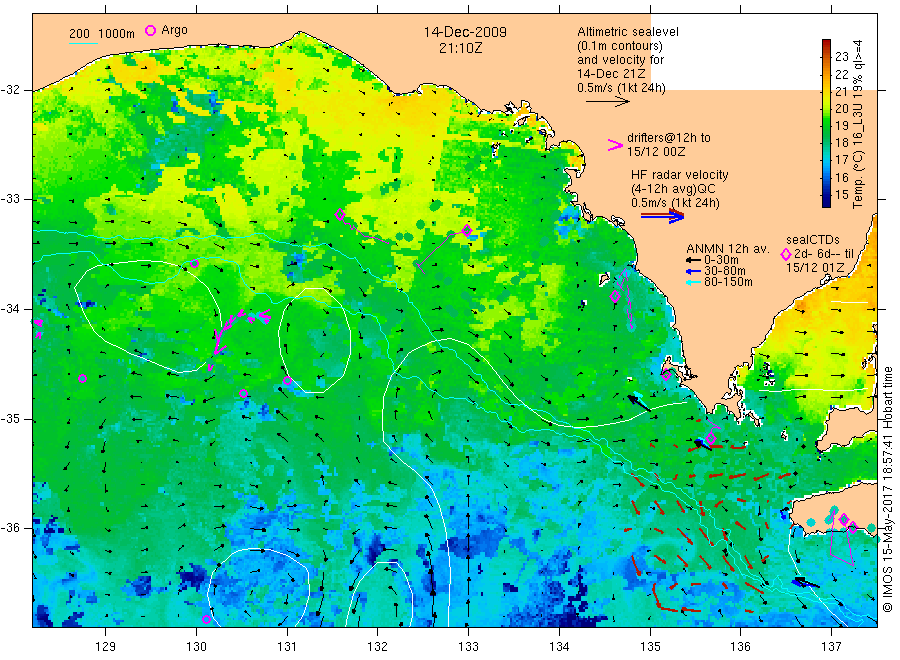The height and width of the screenshot is (660, 900).
Task: Click the red end of the temperature color bar
Action: tap(826, 44)
